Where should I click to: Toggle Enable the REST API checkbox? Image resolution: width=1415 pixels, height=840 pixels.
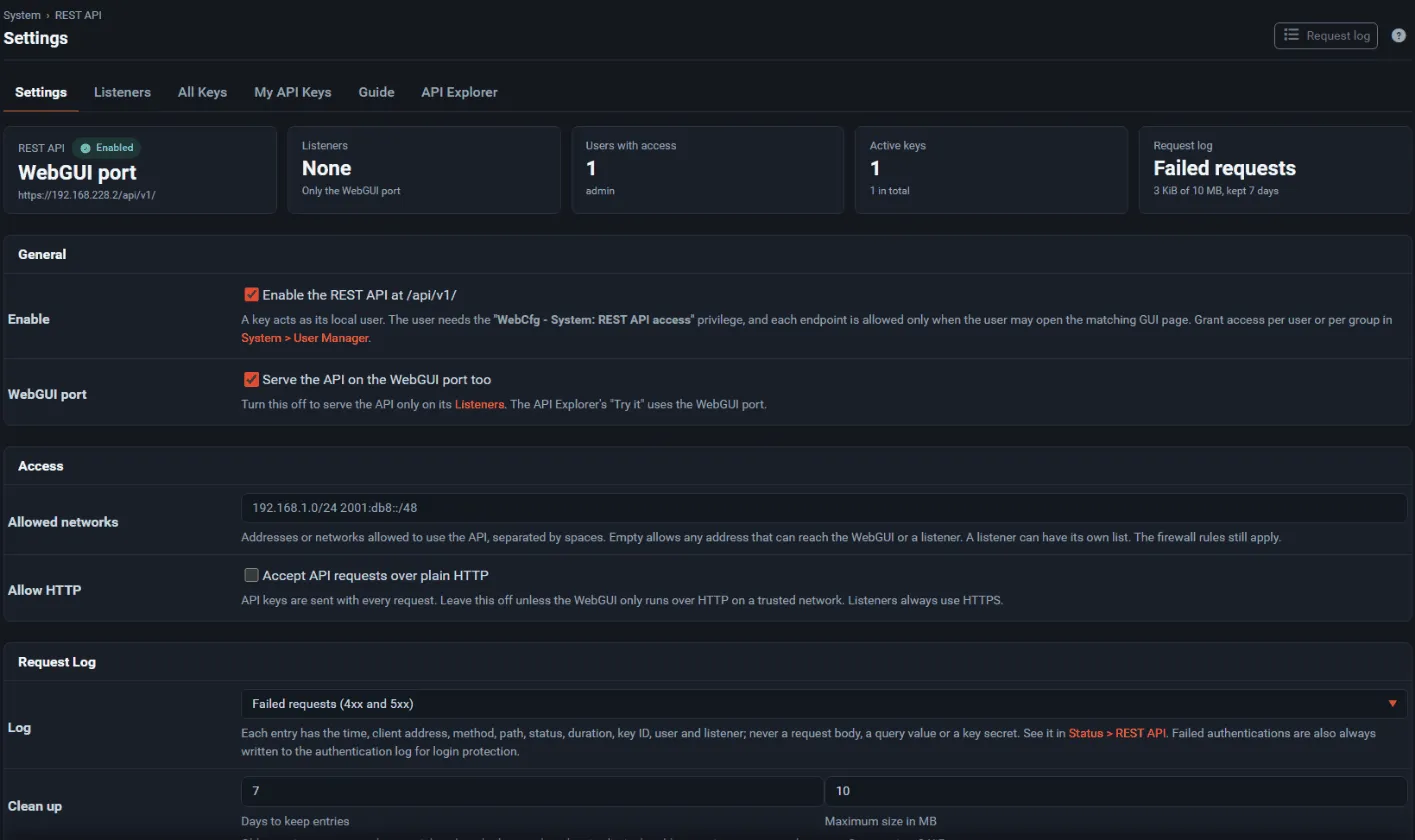click(251, 295)
